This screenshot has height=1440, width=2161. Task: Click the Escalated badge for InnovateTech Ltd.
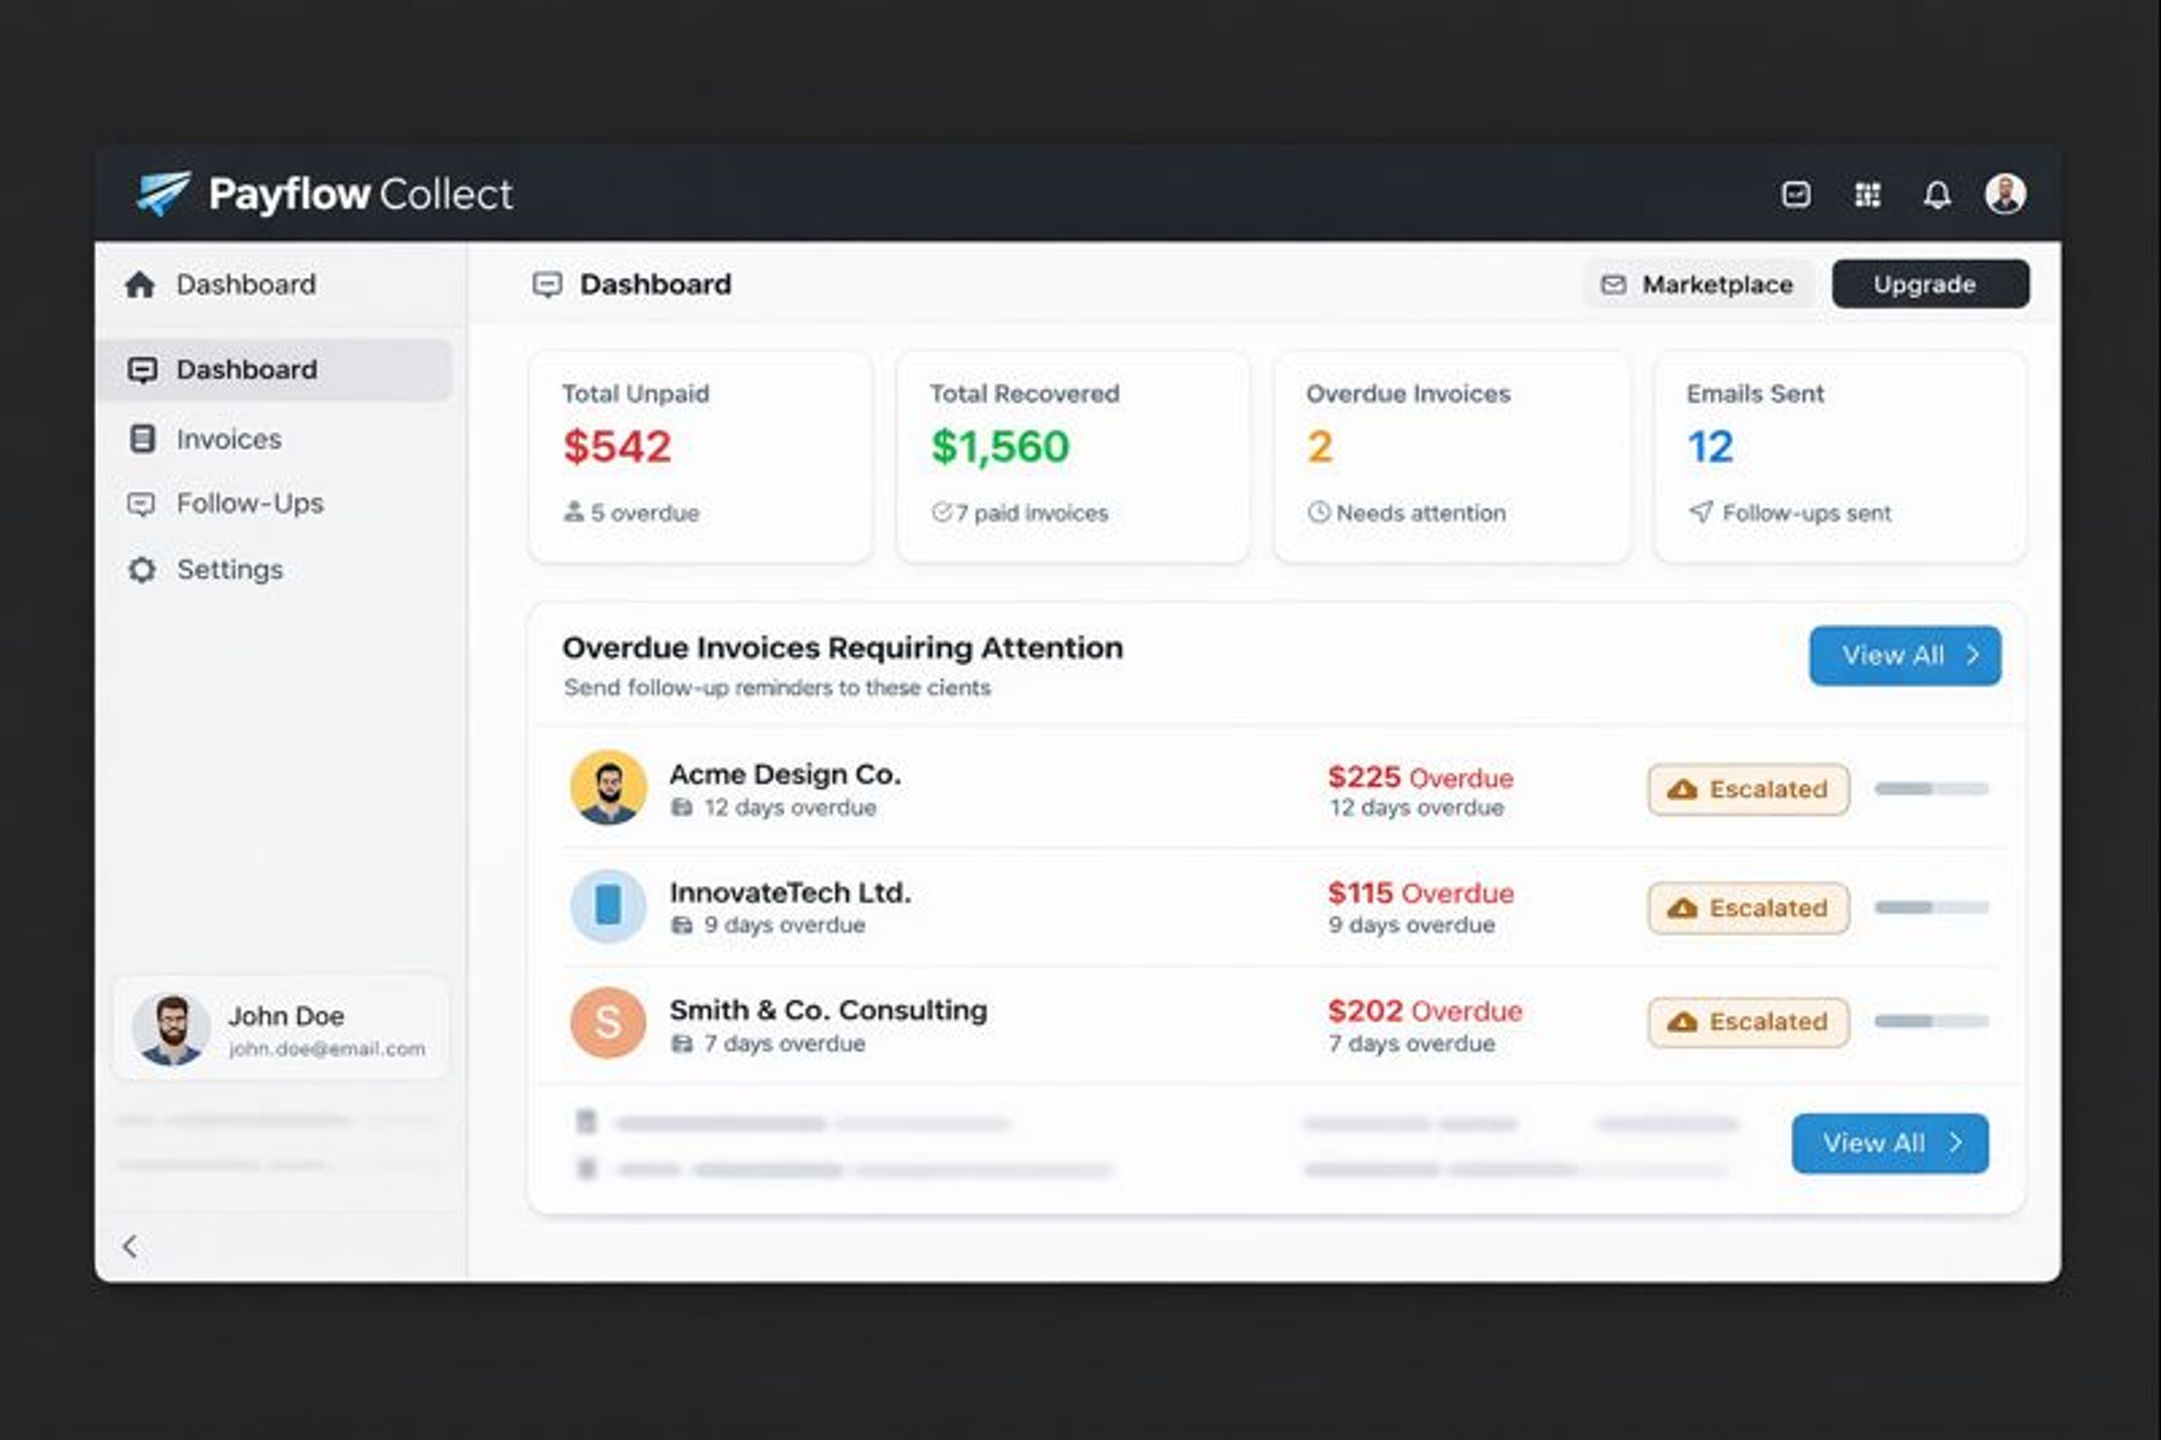(1749, 908)
